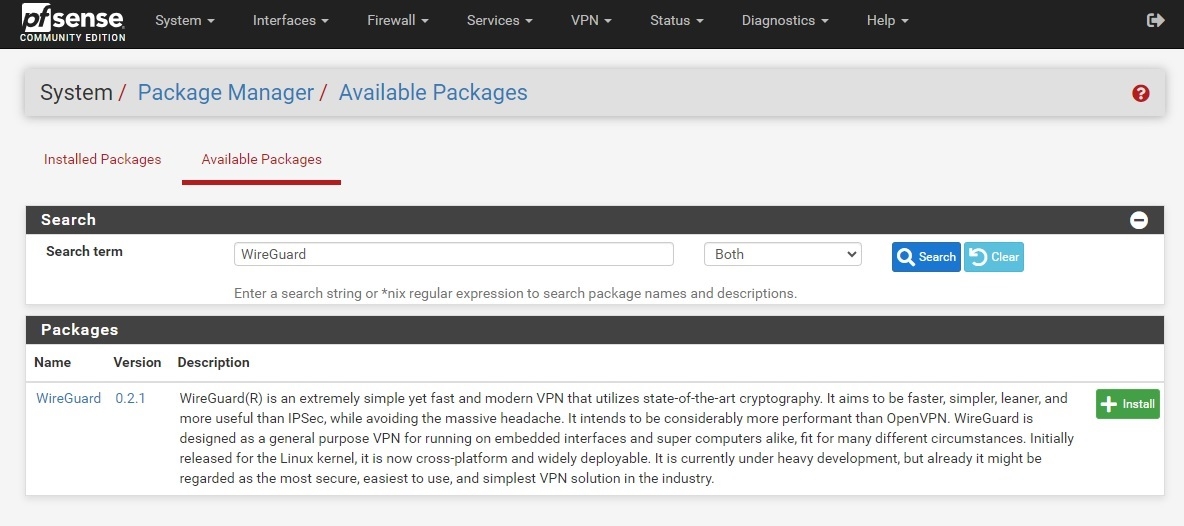This screenshot has width=1184, height=526.
Task: Open the WireGuard package name link
Action: tap(68, 398)
